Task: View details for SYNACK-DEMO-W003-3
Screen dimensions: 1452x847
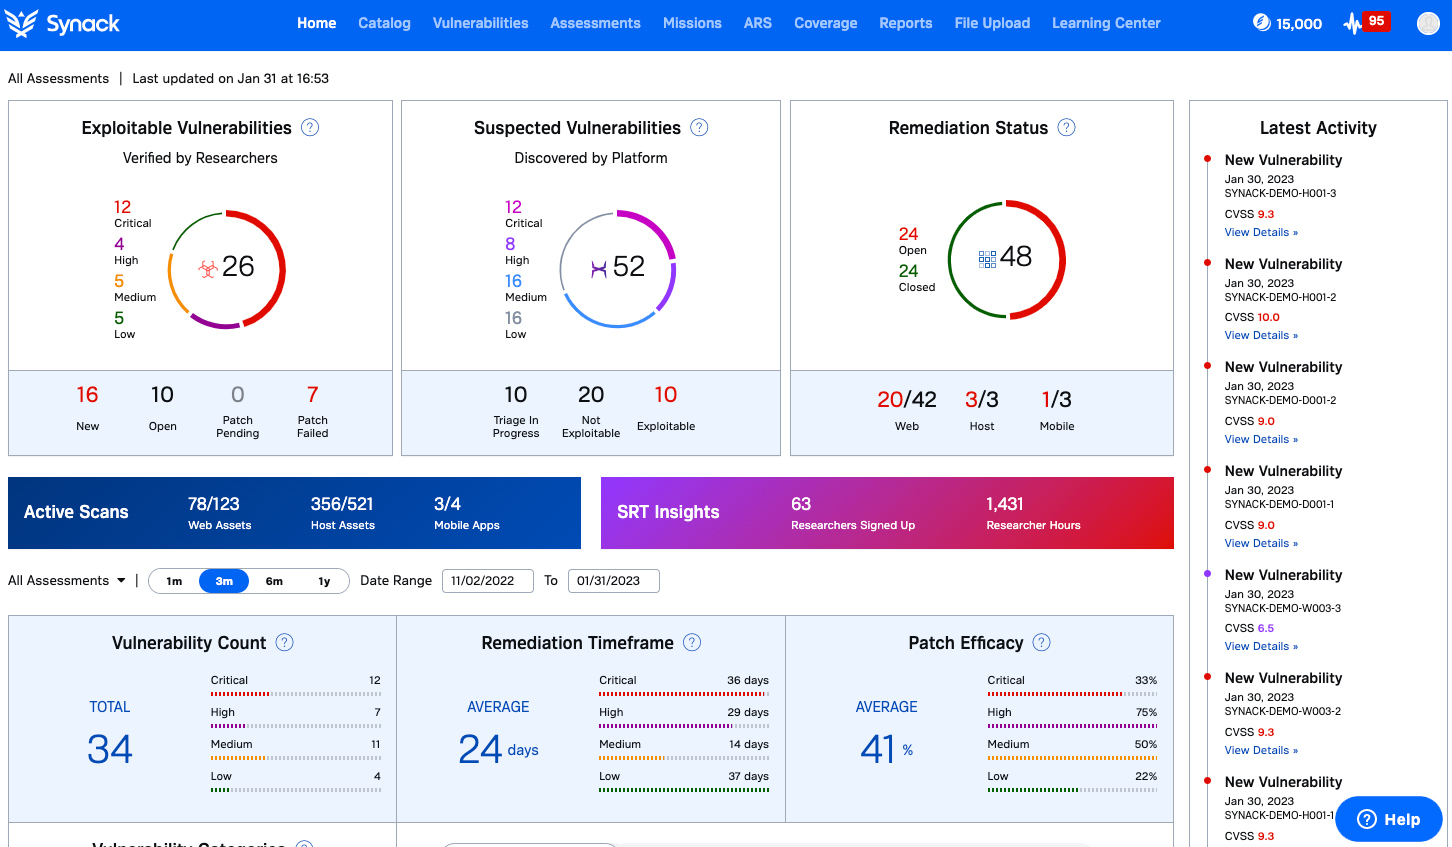Action: [1261, 646]
